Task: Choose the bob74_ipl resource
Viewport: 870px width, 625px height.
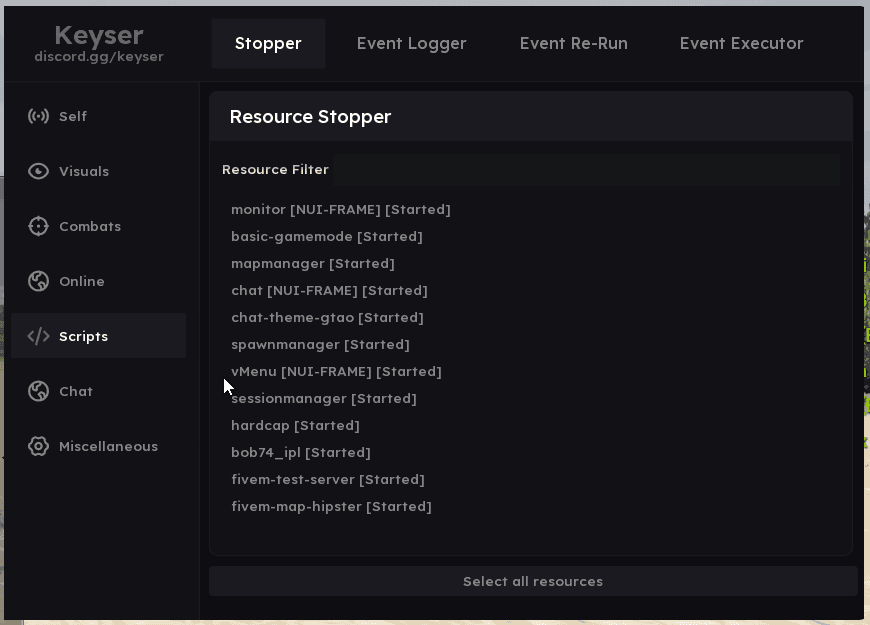Action: pyautogui.click(x=301, y=452)
